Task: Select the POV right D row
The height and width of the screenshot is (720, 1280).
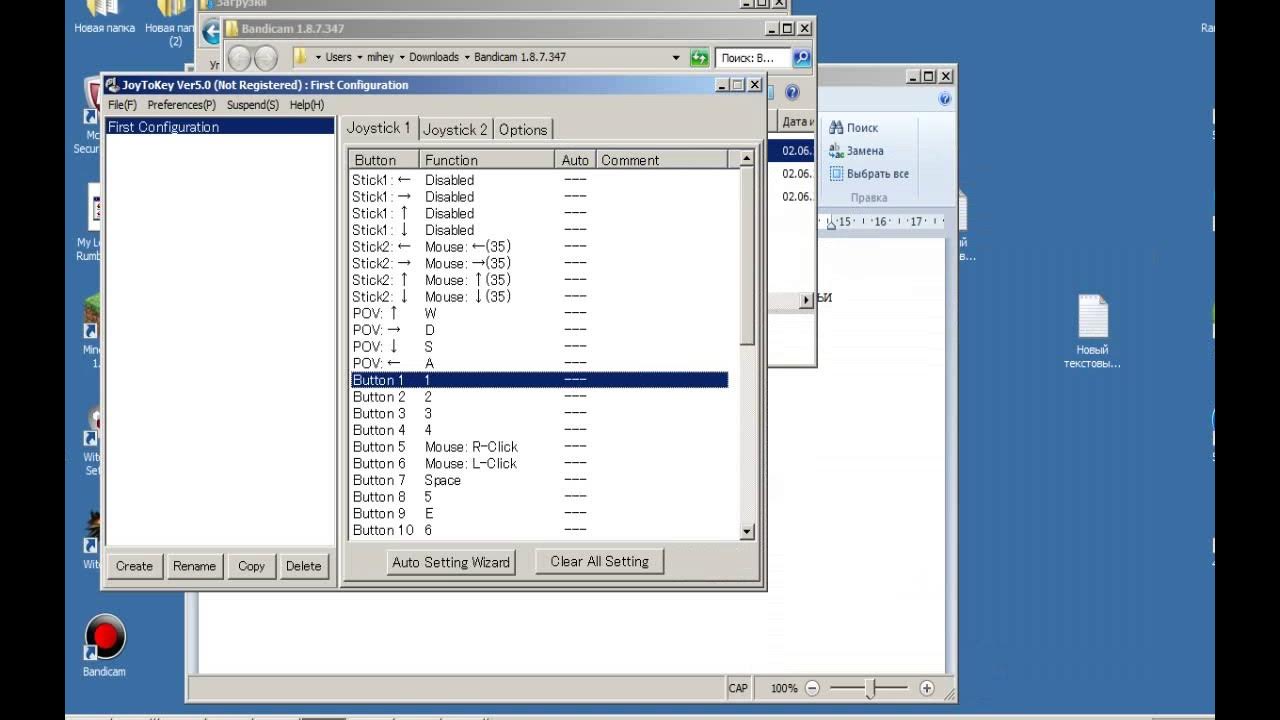Action: [539, 330]
